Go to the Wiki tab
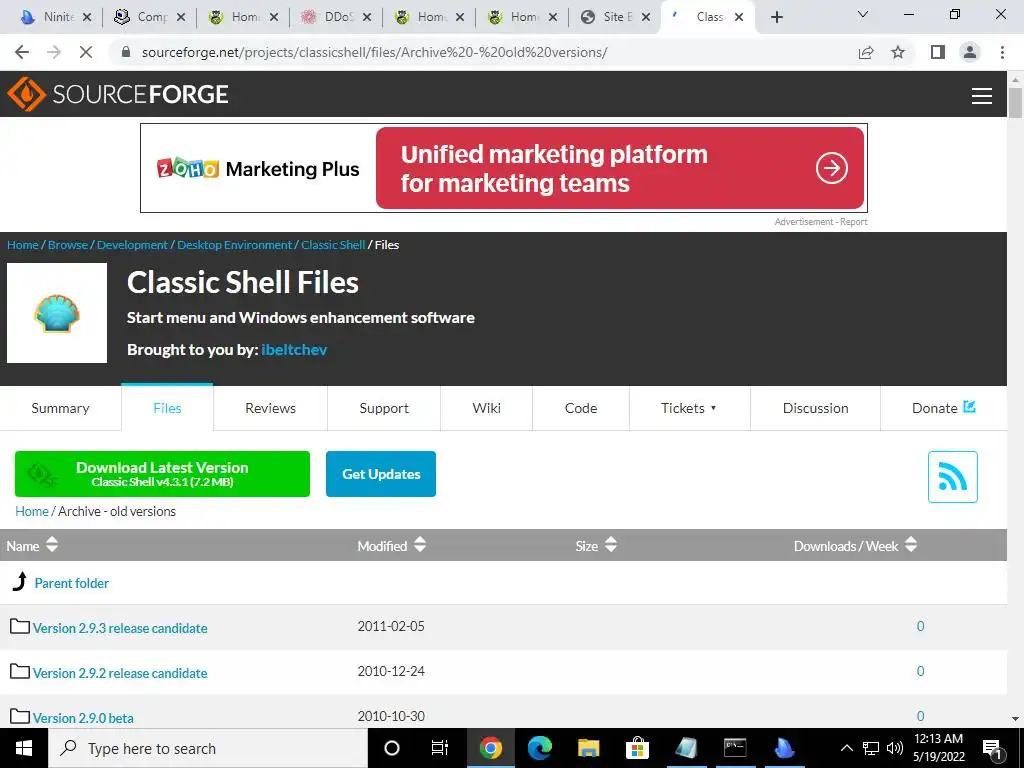The image size is (1024, 768). [x=487, y=408]
